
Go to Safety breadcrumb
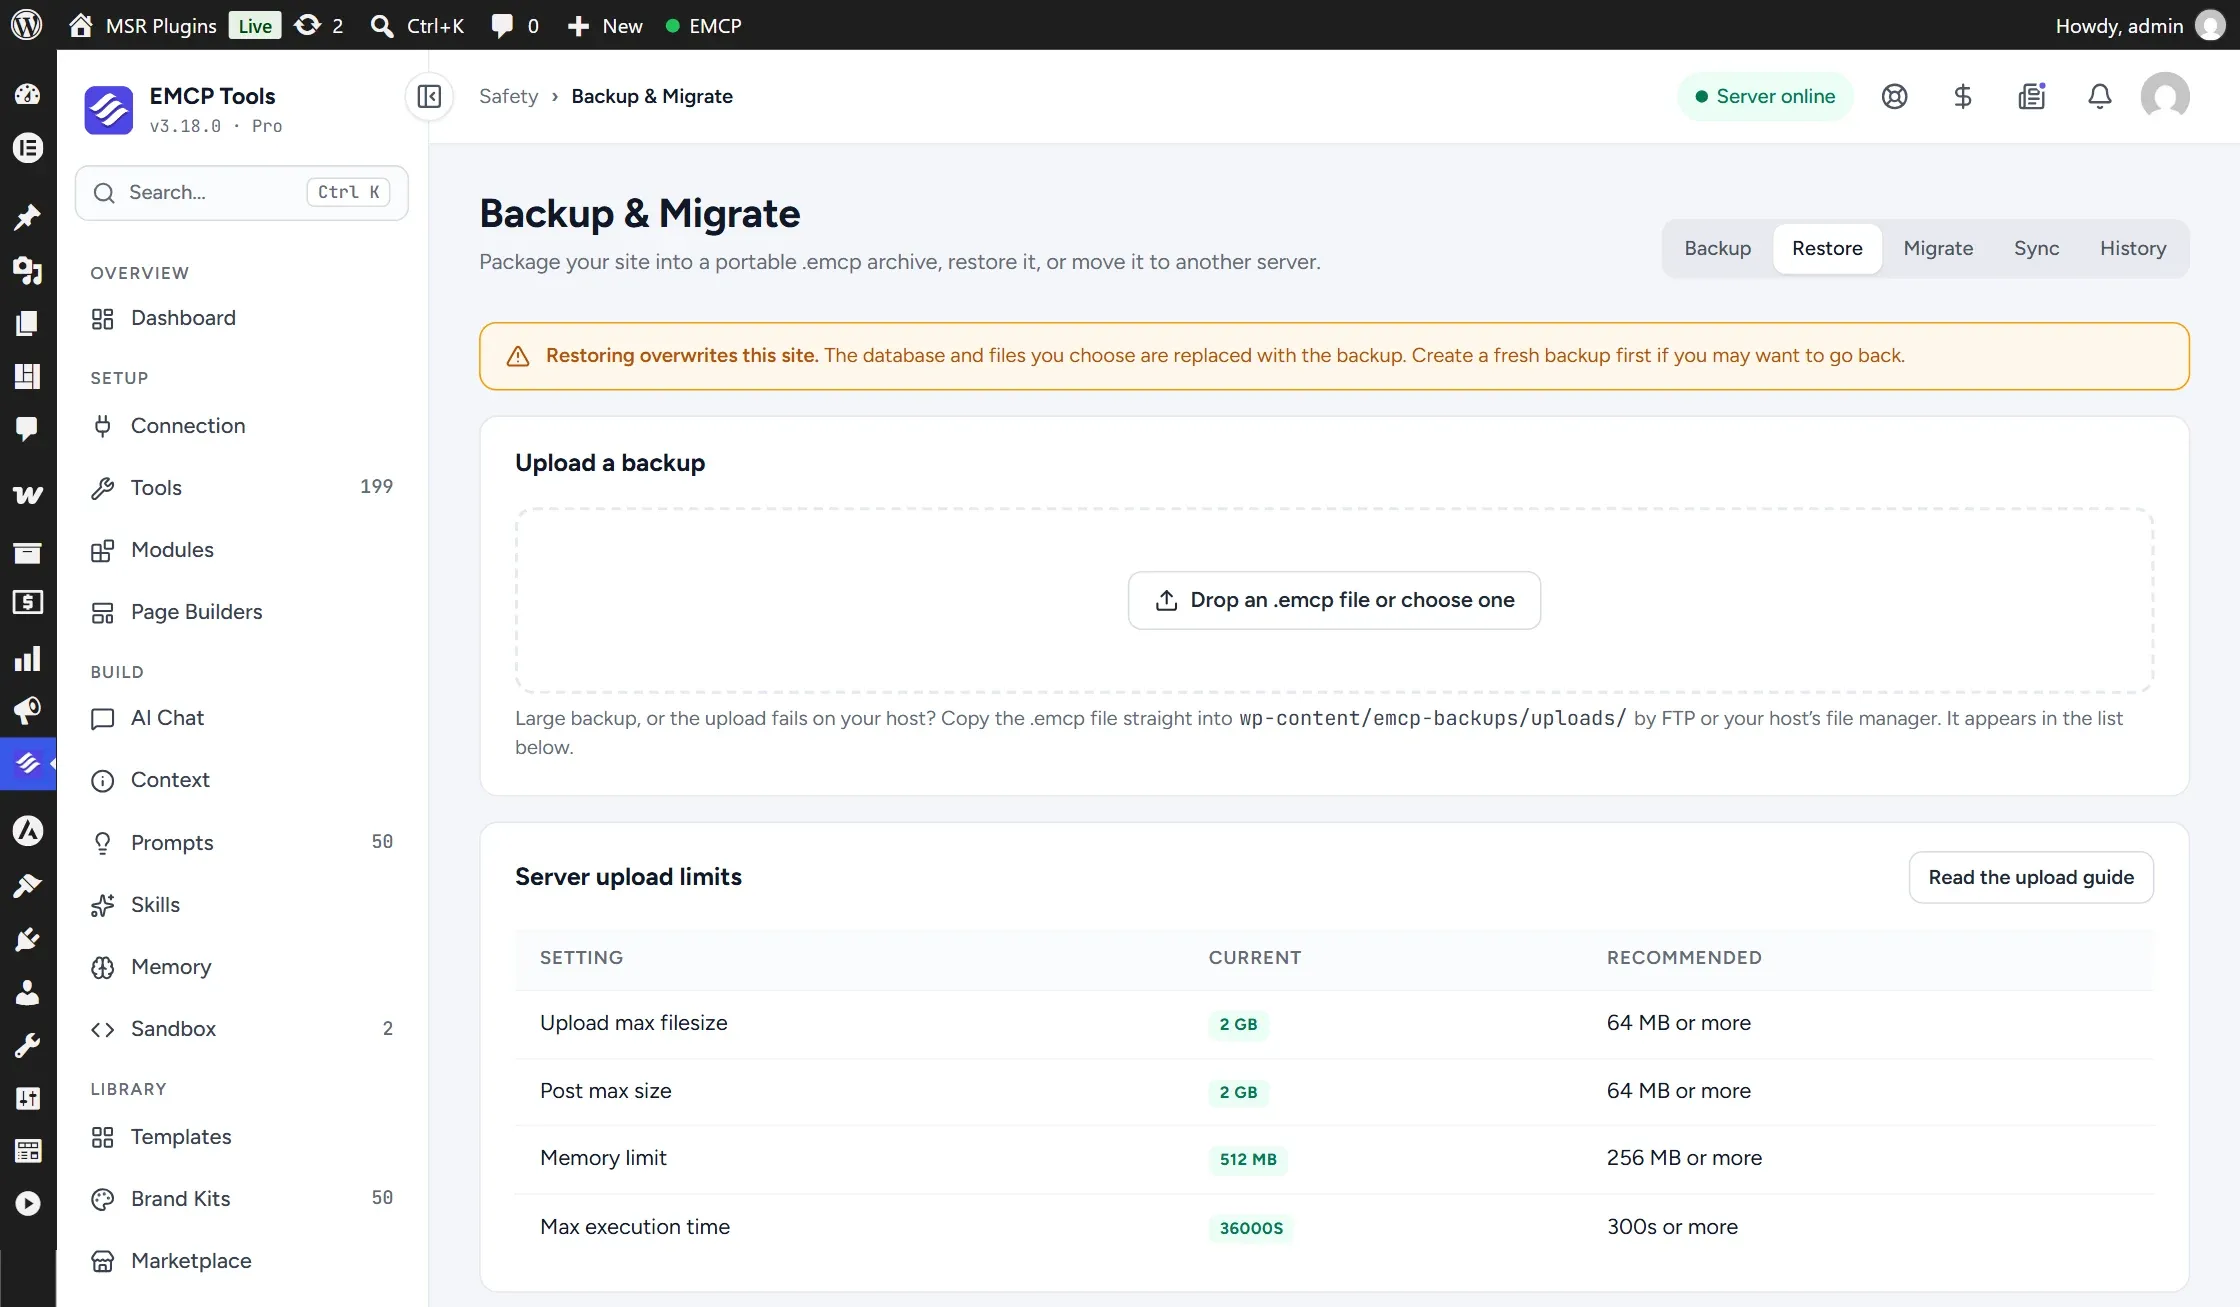coord(508,96)
